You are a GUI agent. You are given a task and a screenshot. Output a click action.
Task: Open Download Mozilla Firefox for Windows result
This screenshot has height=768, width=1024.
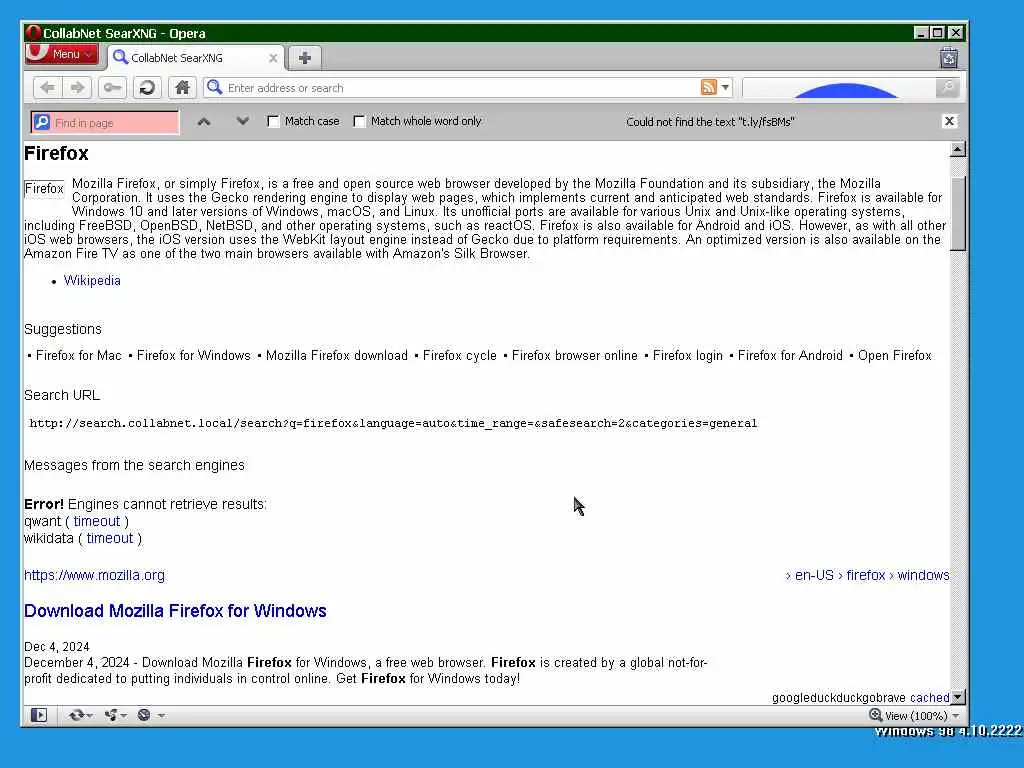[175, 611]
